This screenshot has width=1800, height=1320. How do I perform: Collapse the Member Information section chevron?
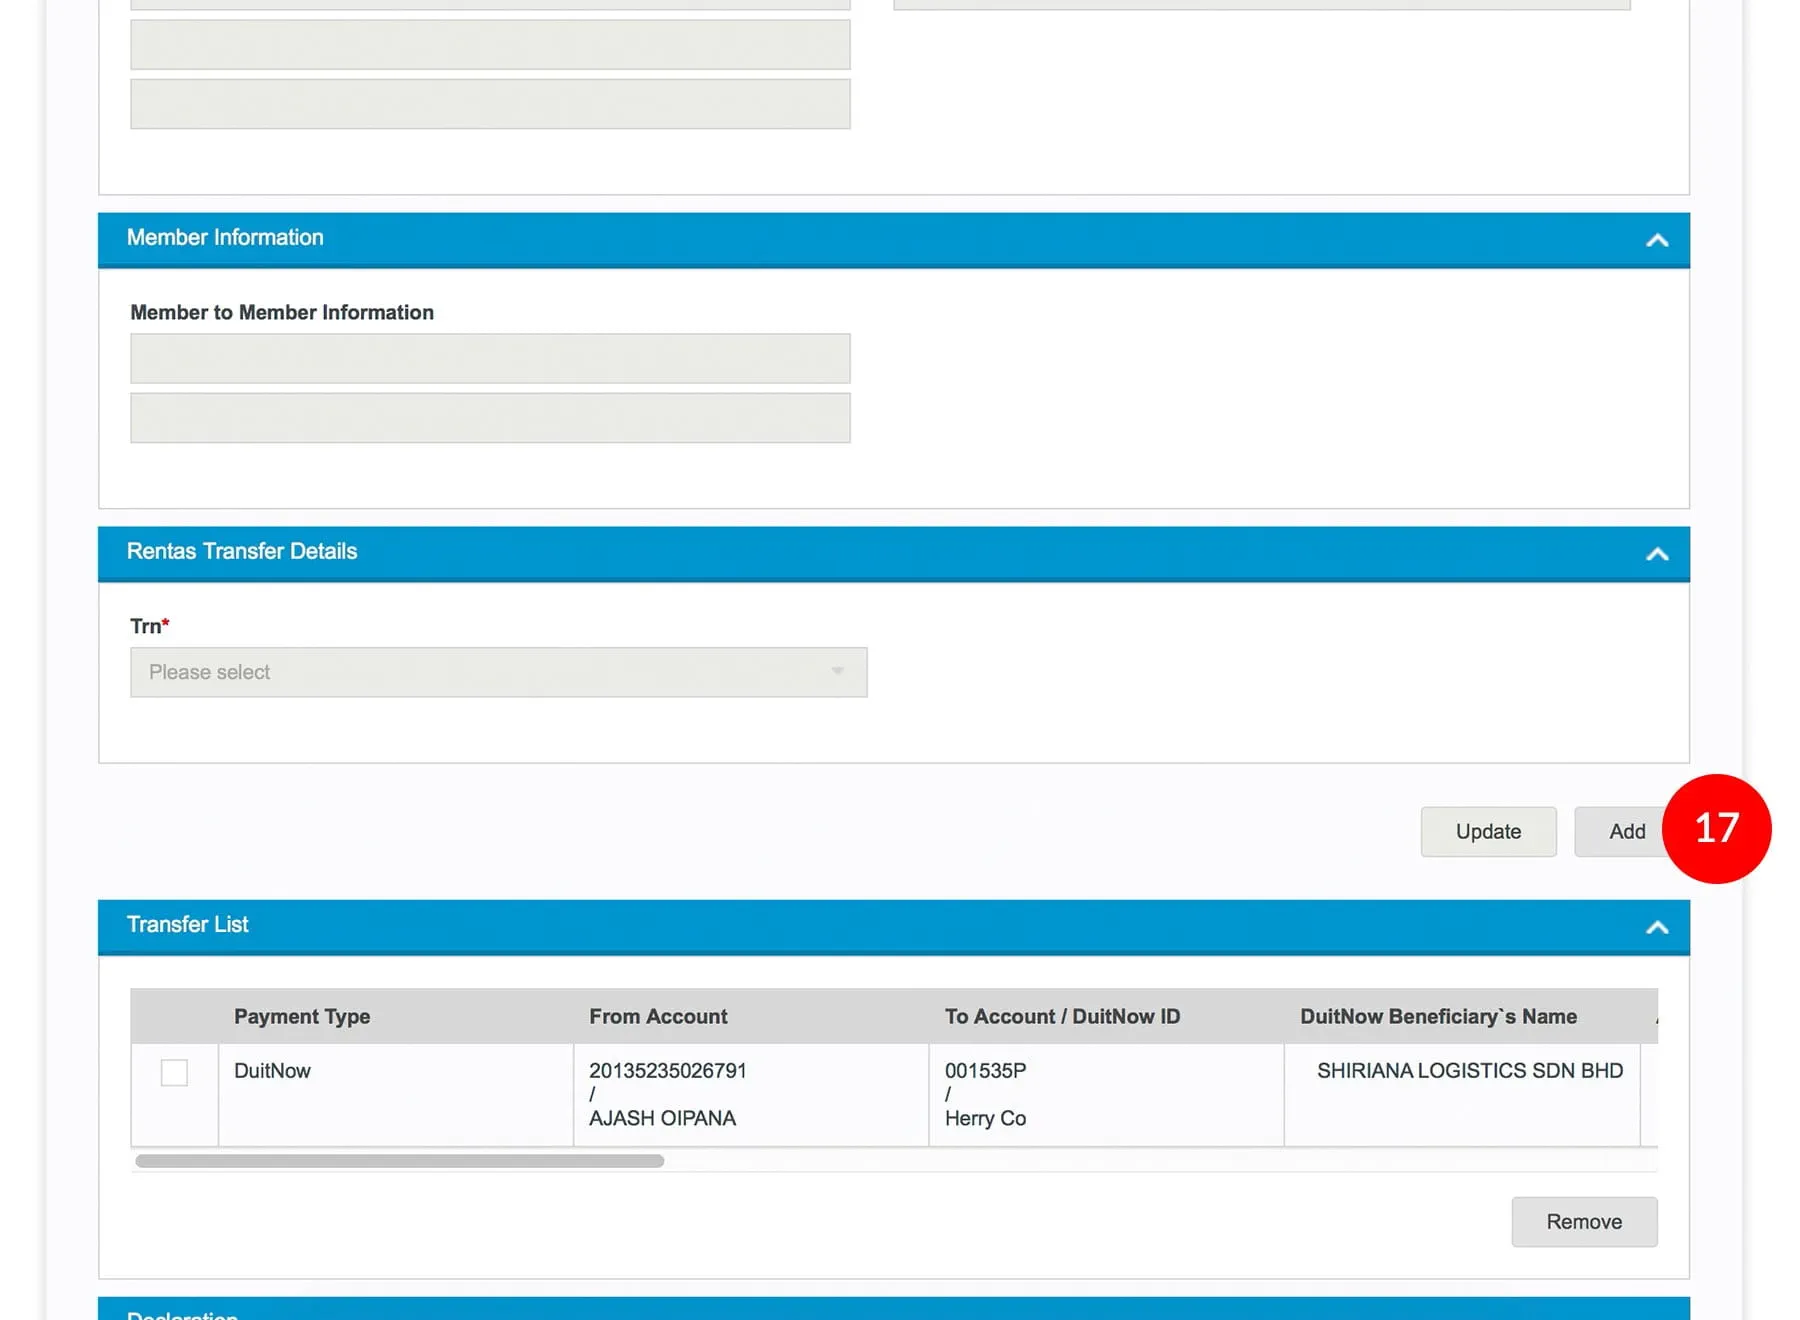pos(1656,240)
